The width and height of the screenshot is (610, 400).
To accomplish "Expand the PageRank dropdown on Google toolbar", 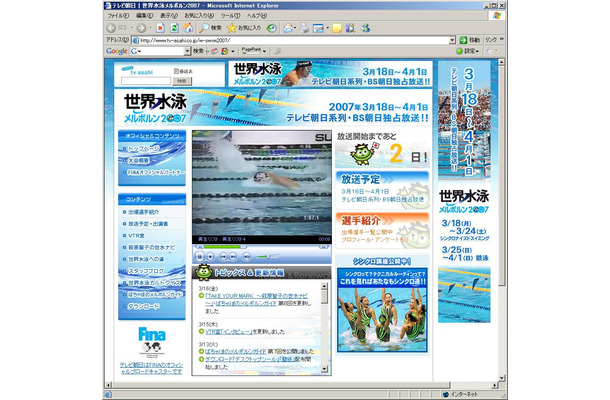I will (265, 51).
